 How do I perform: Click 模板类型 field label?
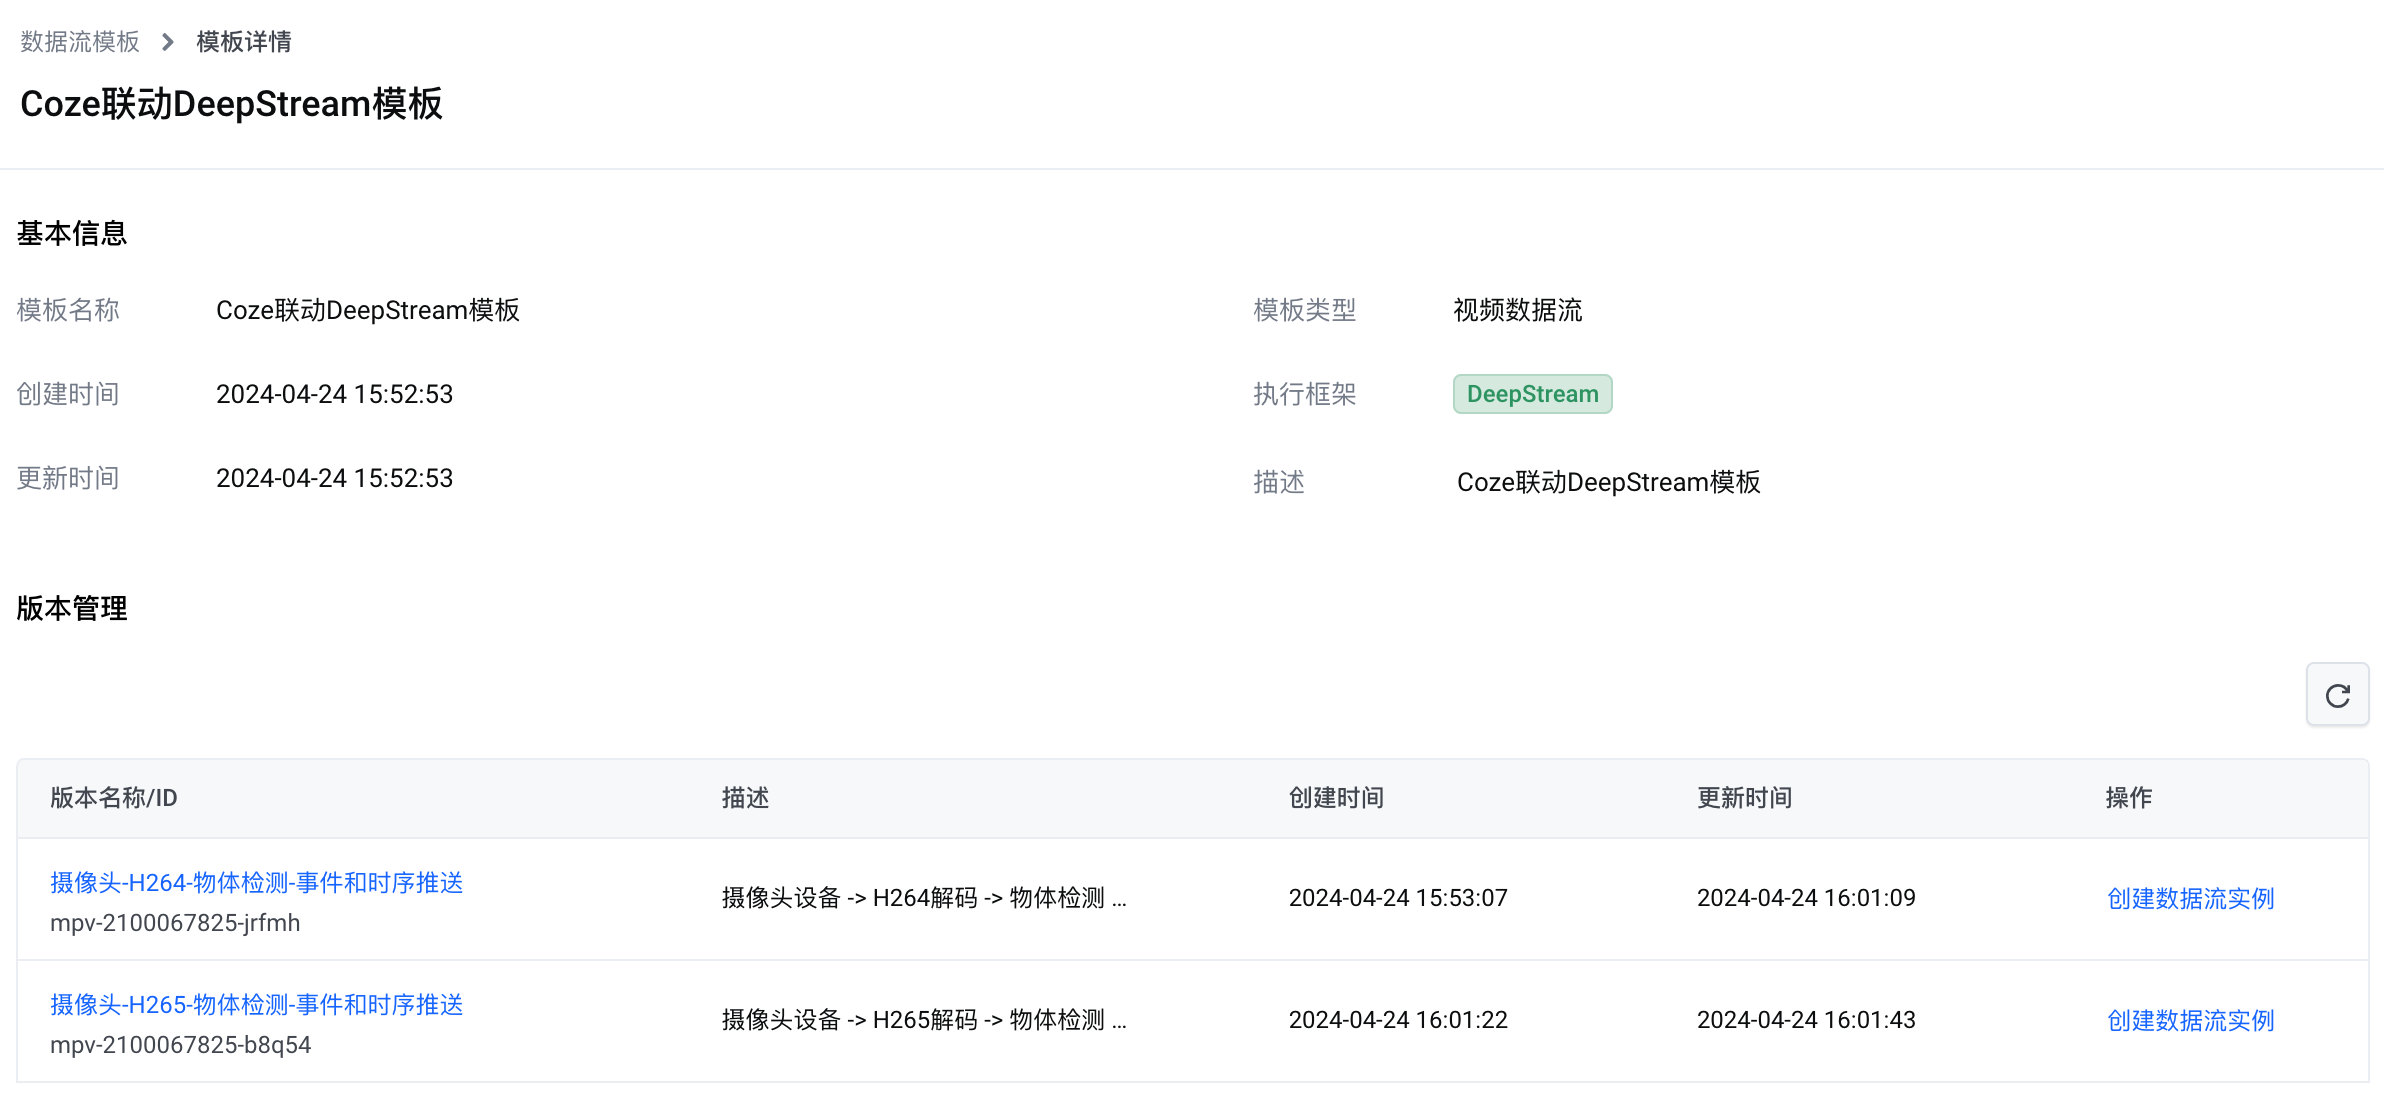[x=1305, y=310]
